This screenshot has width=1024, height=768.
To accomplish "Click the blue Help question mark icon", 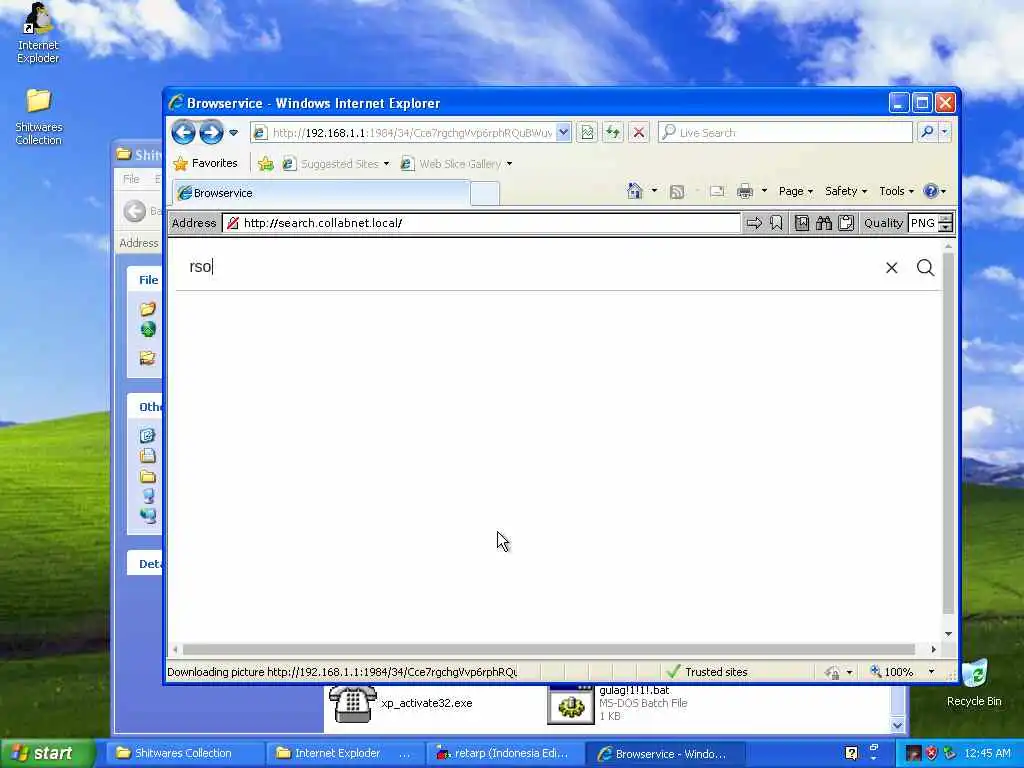I will 931,191.
